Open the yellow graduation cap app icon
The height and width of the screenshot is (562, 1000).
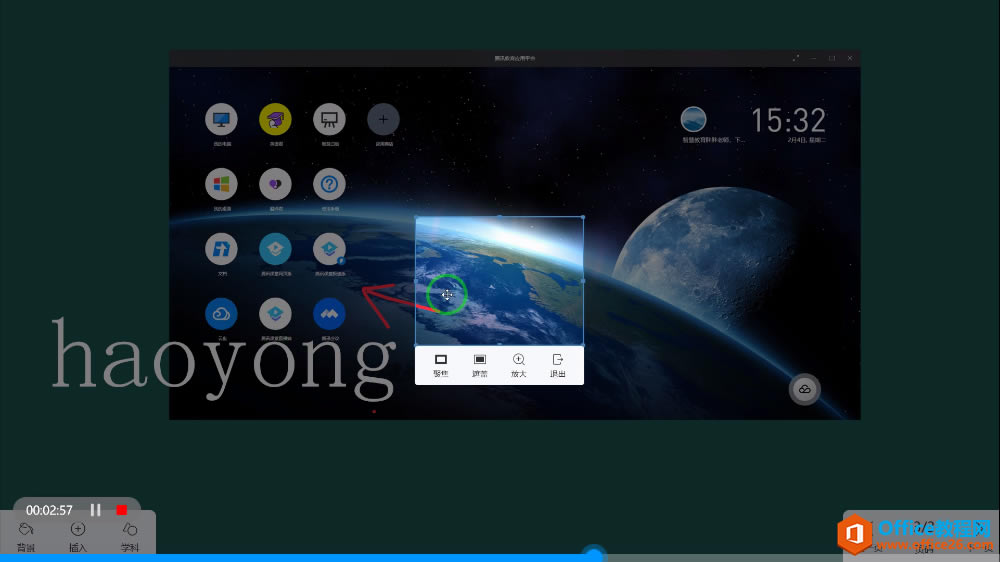pos(276,119)
